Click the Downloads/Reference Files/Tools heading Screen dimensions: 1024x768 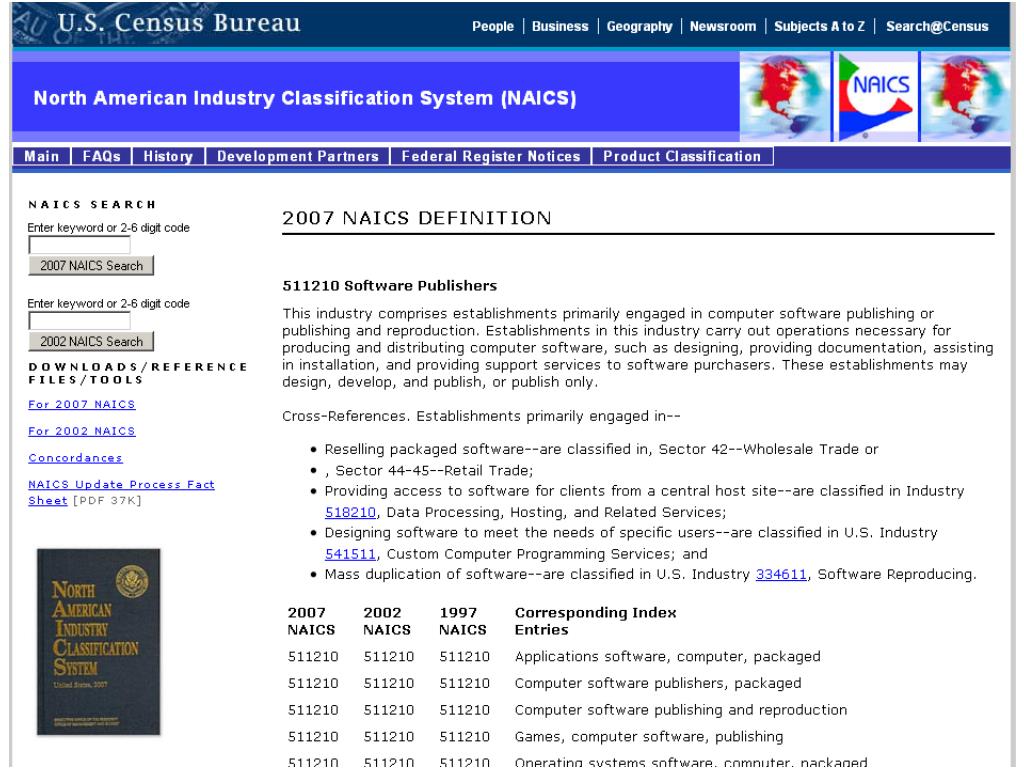pyautogui.click(x=138, y=373)
